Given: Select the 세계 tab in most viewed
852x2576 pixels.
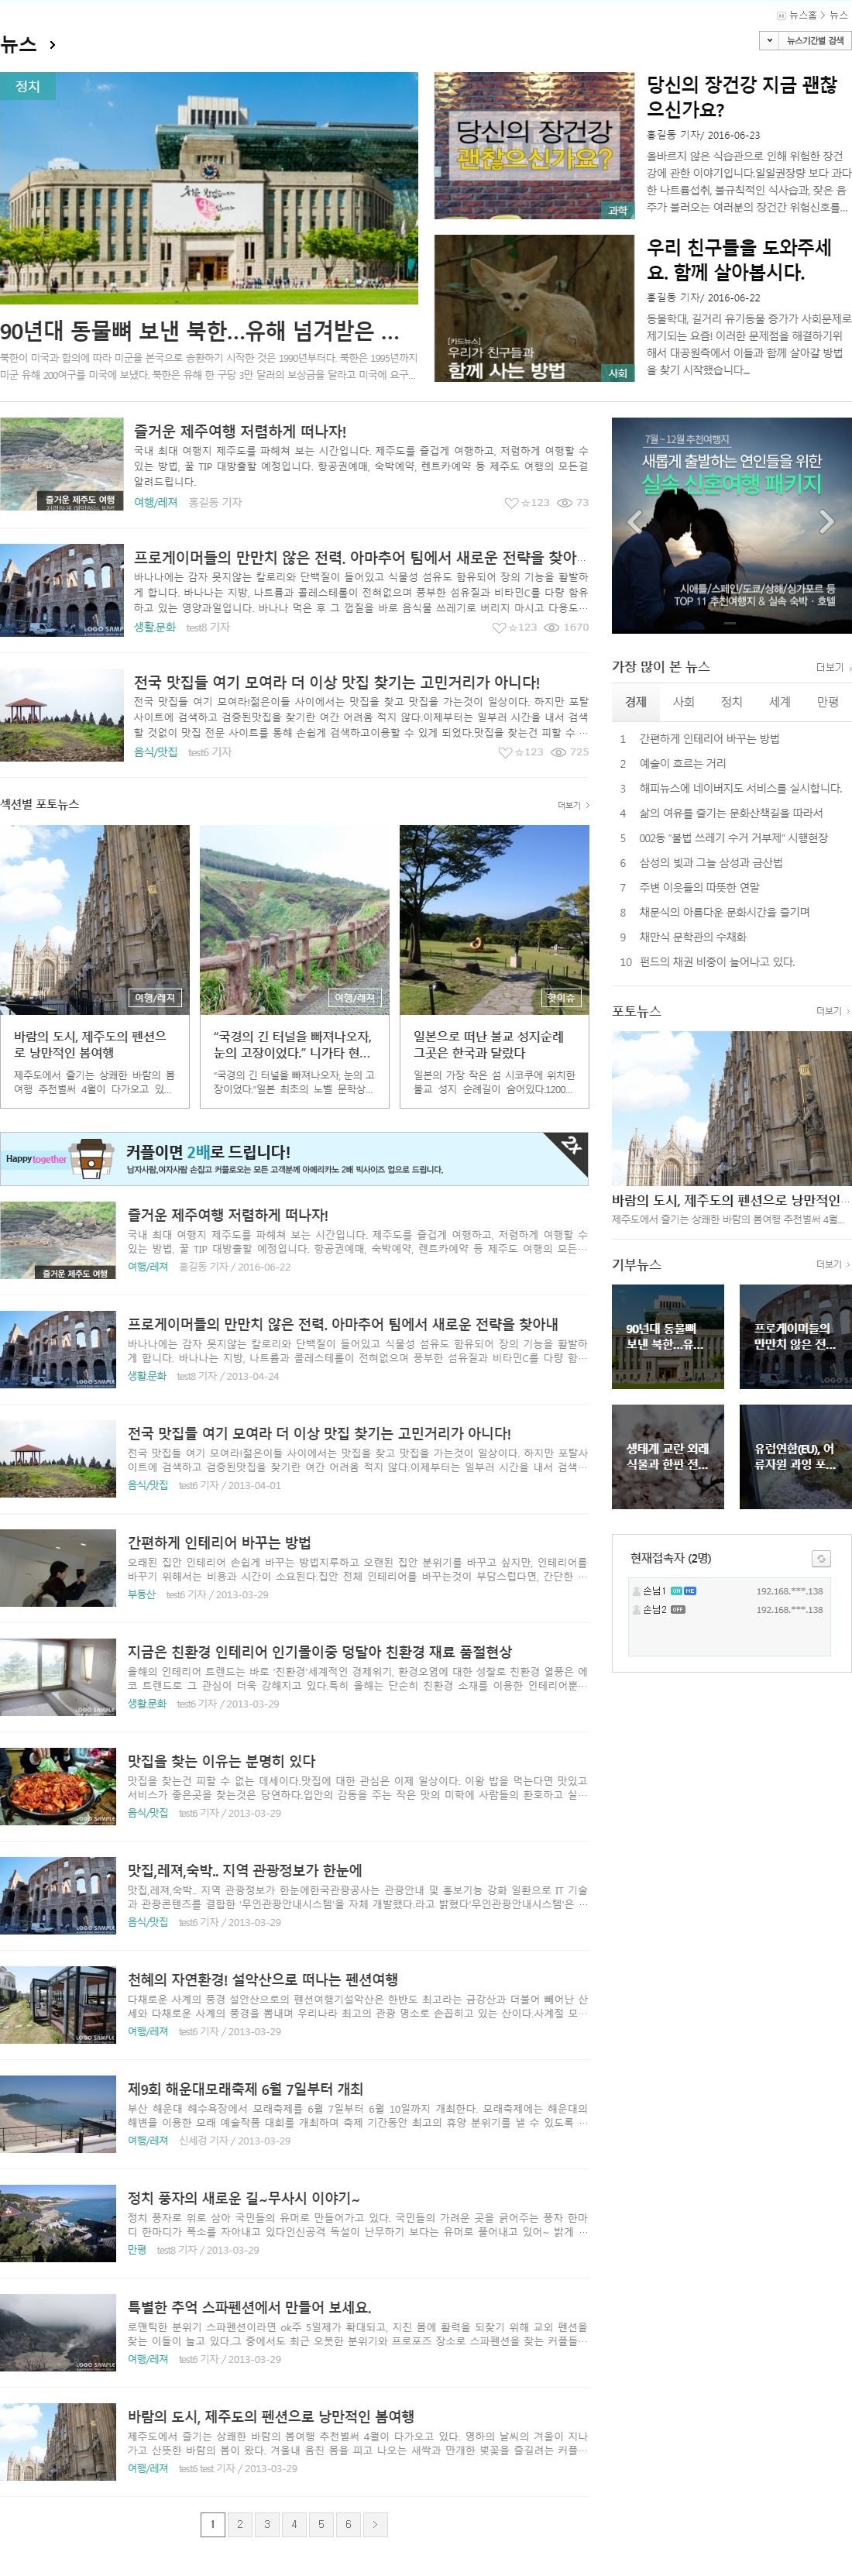Looking at the screenshot, I should pyautogui.click(x=779, y=702).
